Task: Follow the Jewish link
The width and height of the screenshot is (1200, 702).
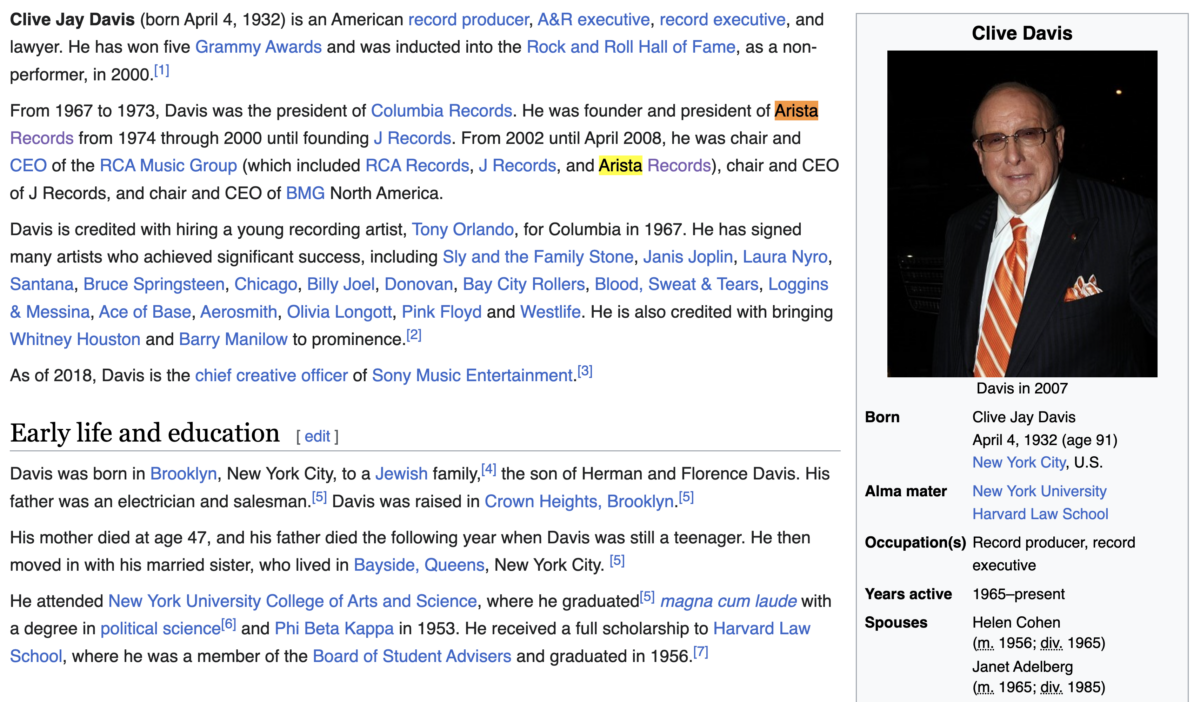Action: tap(402, 473)
